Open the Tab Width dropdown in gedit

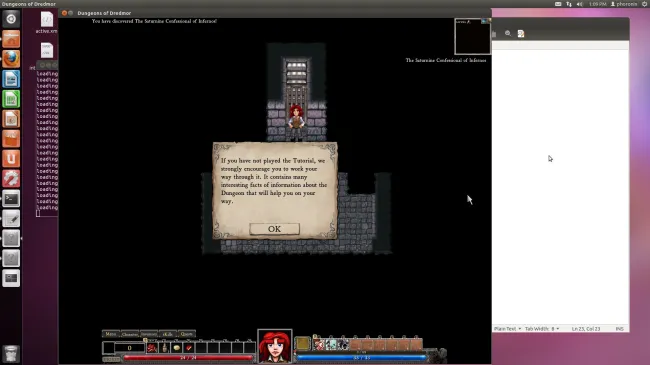click(x=542, y=328)
